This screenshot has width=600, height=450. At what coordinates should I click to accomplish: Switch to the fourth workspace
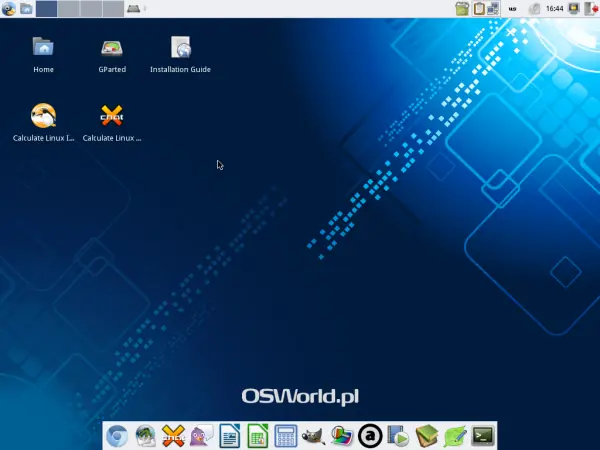coord(113,8)
